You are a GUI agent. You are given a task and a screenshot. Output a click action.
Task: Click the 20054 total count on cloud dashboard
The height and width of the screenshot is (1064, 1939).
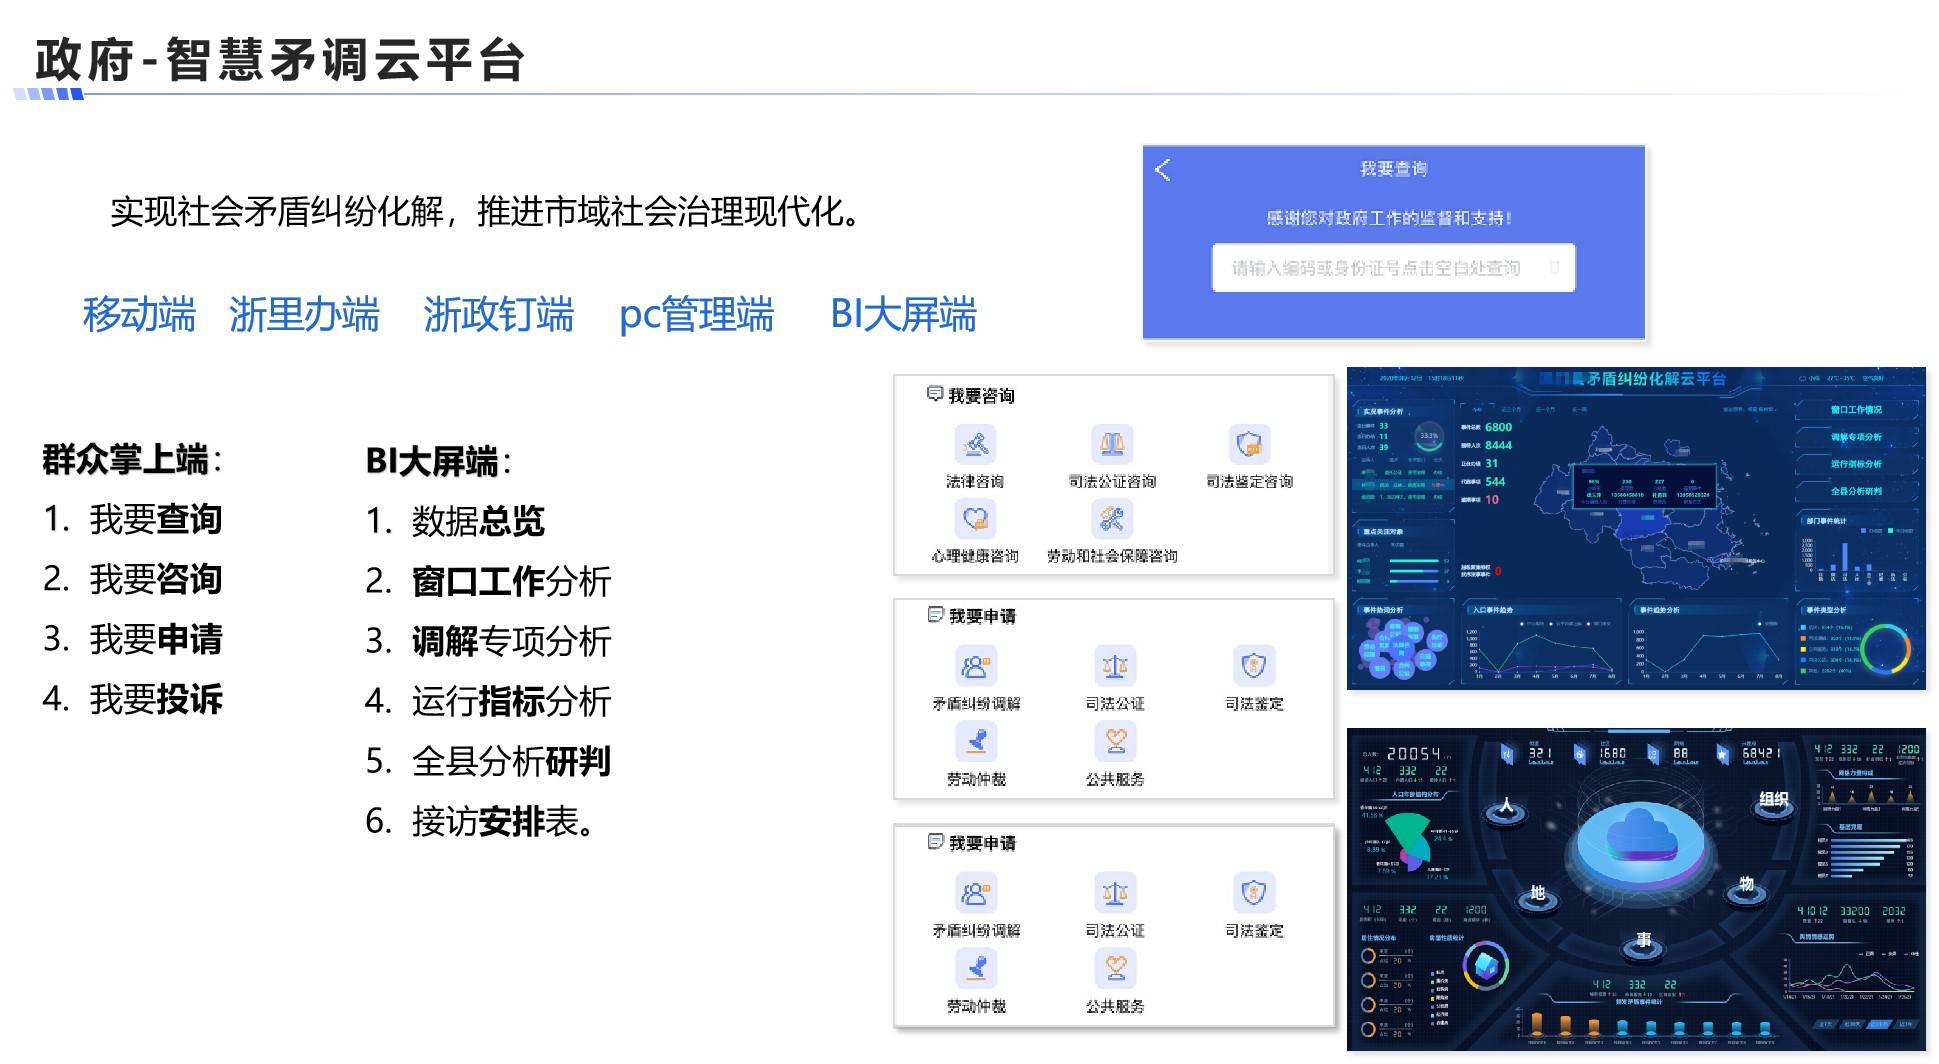coord(1413,753)
